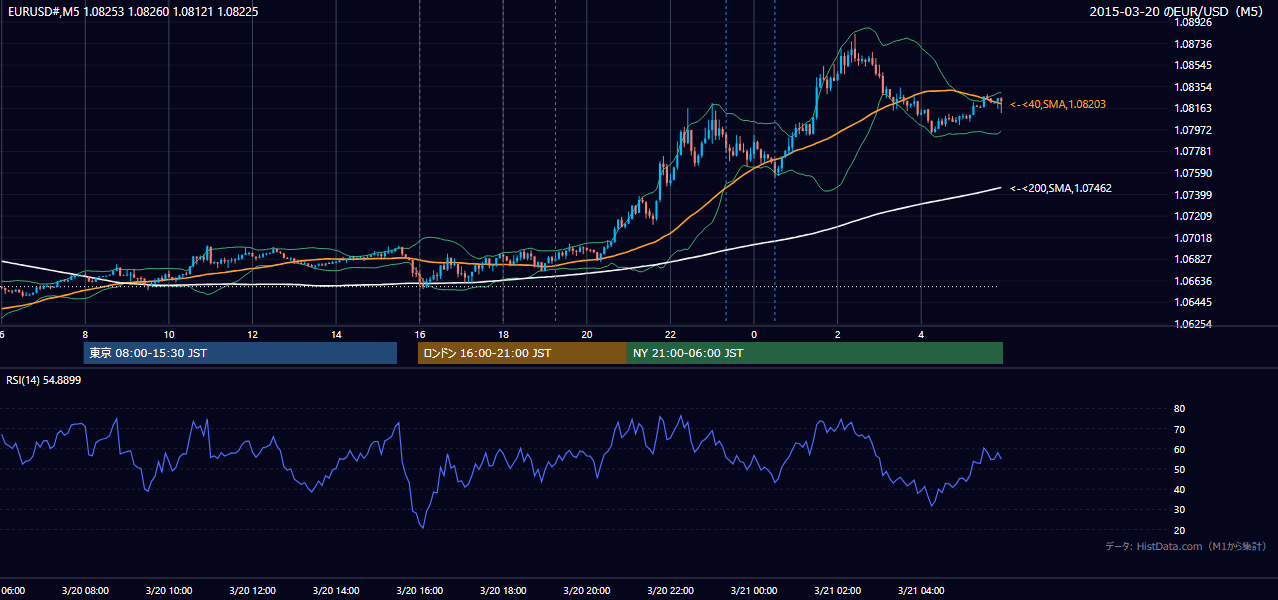Image resolution: width=1278 pixels, height=600 pixels.
Task: Click RSI axis level 40
Action: 1179,489
